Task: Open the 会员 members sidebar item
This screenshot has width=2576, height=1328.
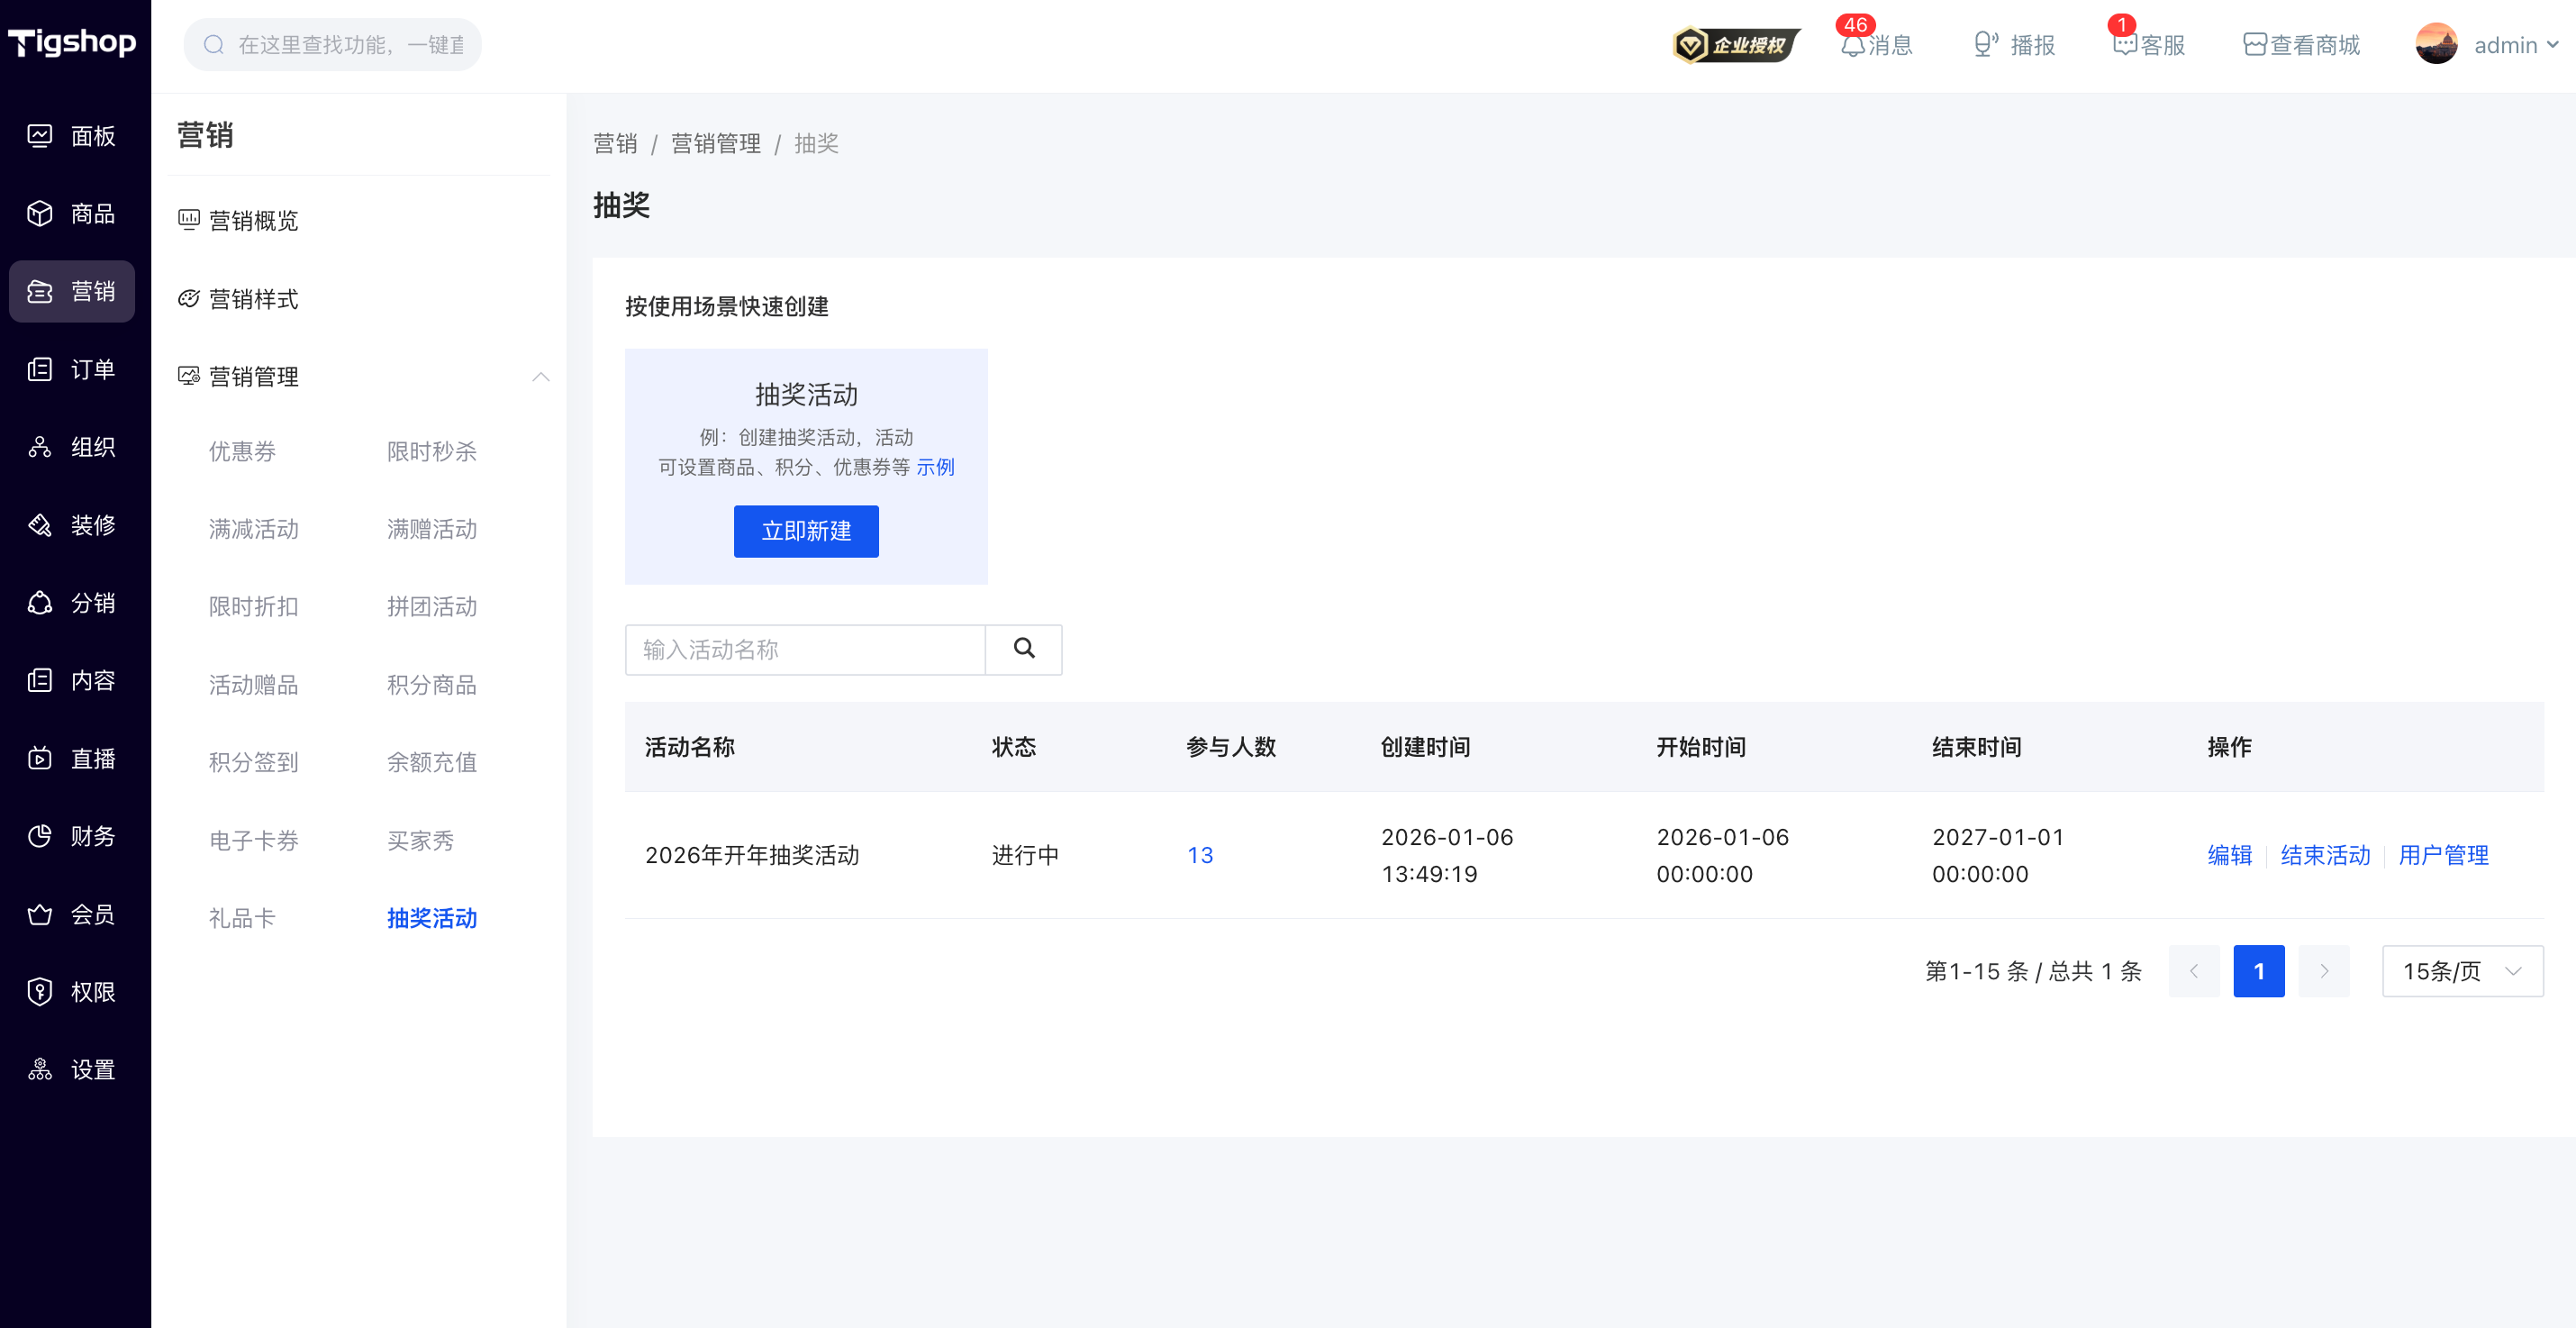Action: point(72,914)
